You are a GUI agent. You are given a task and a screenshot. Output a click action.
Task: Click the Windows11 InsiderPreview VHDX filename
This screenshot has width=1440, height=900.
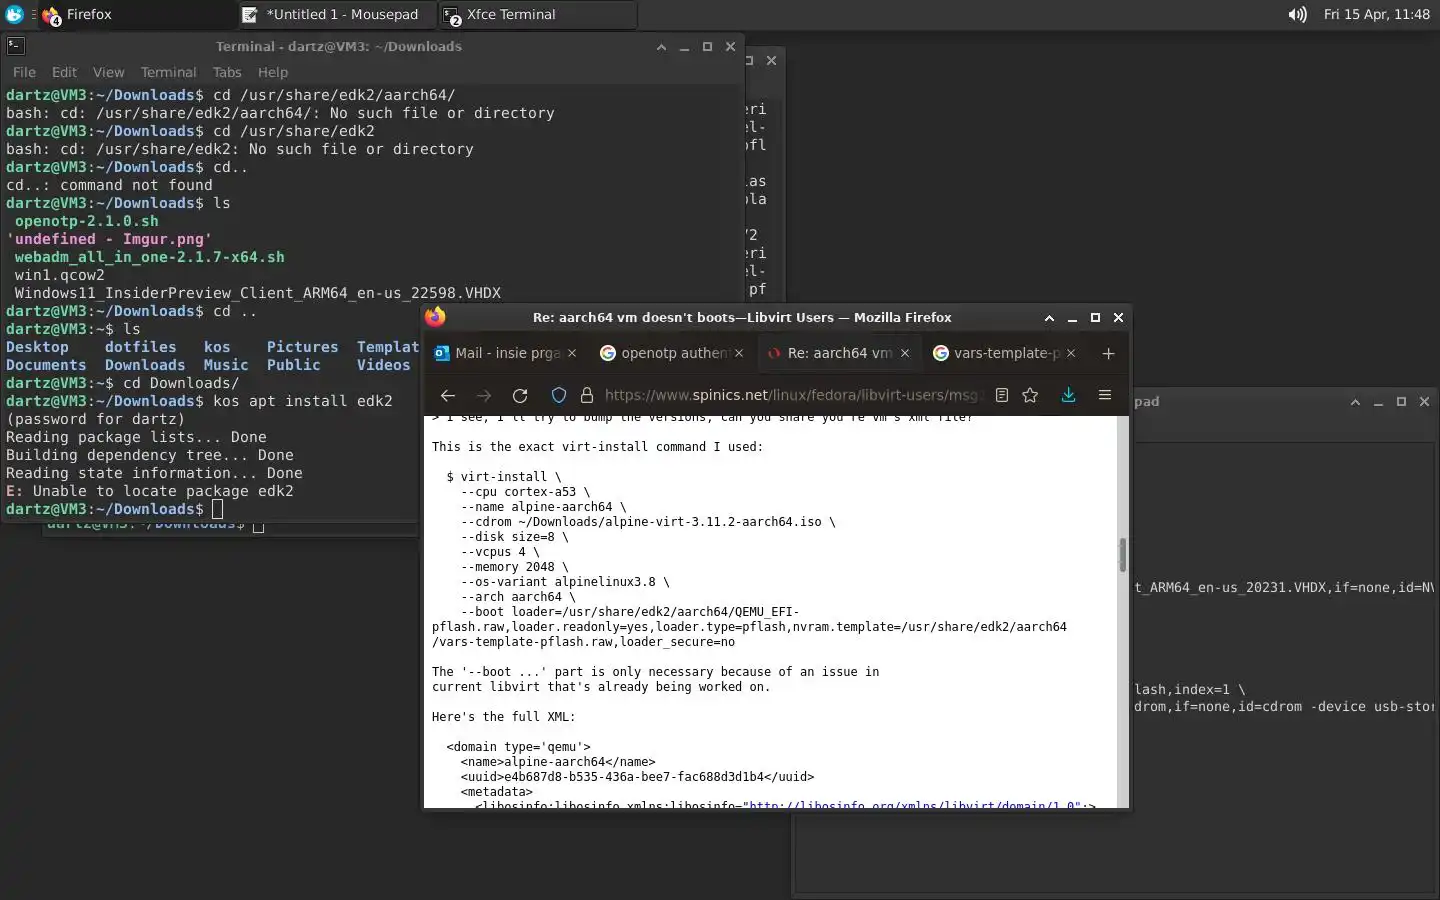click(257, 293)
